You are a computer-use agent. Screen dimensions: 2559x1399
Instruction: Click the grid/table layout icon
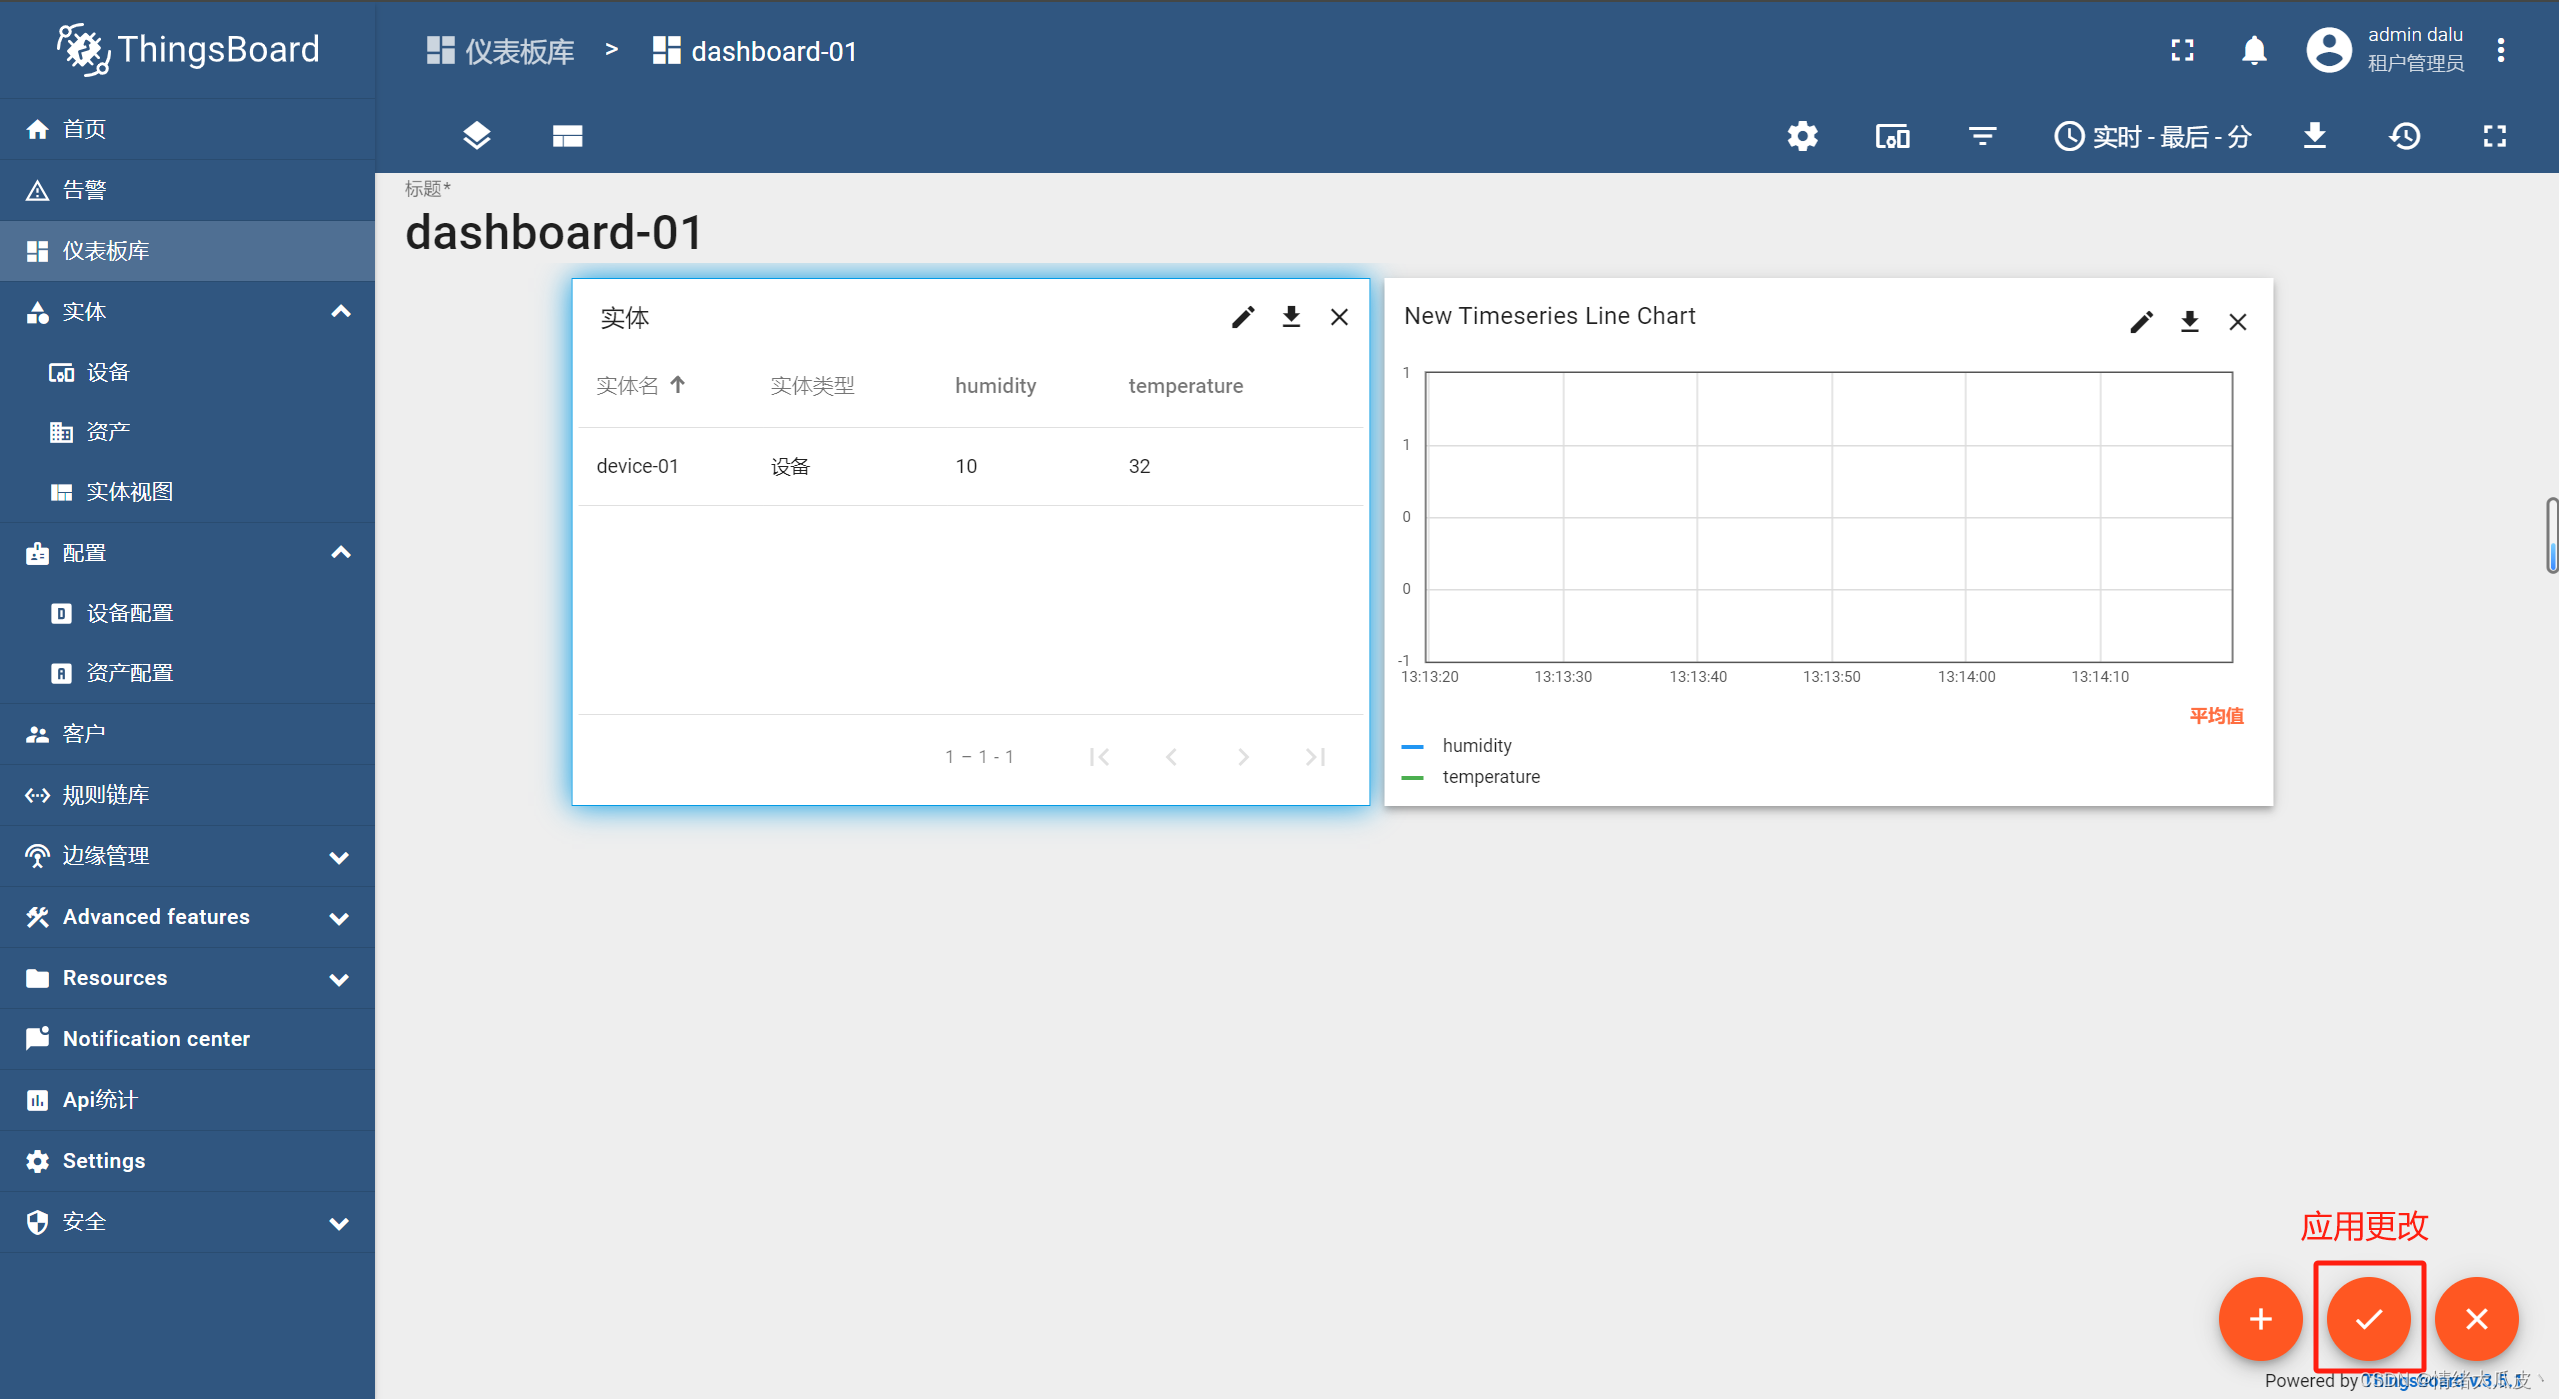click(568, 134)
